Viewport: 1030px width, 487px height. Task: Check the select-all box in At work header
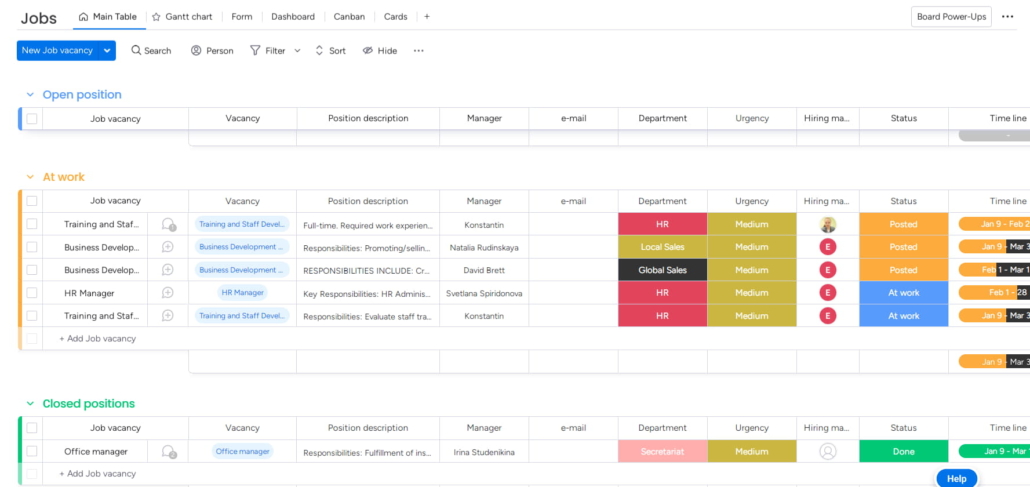tap(32, 201)
